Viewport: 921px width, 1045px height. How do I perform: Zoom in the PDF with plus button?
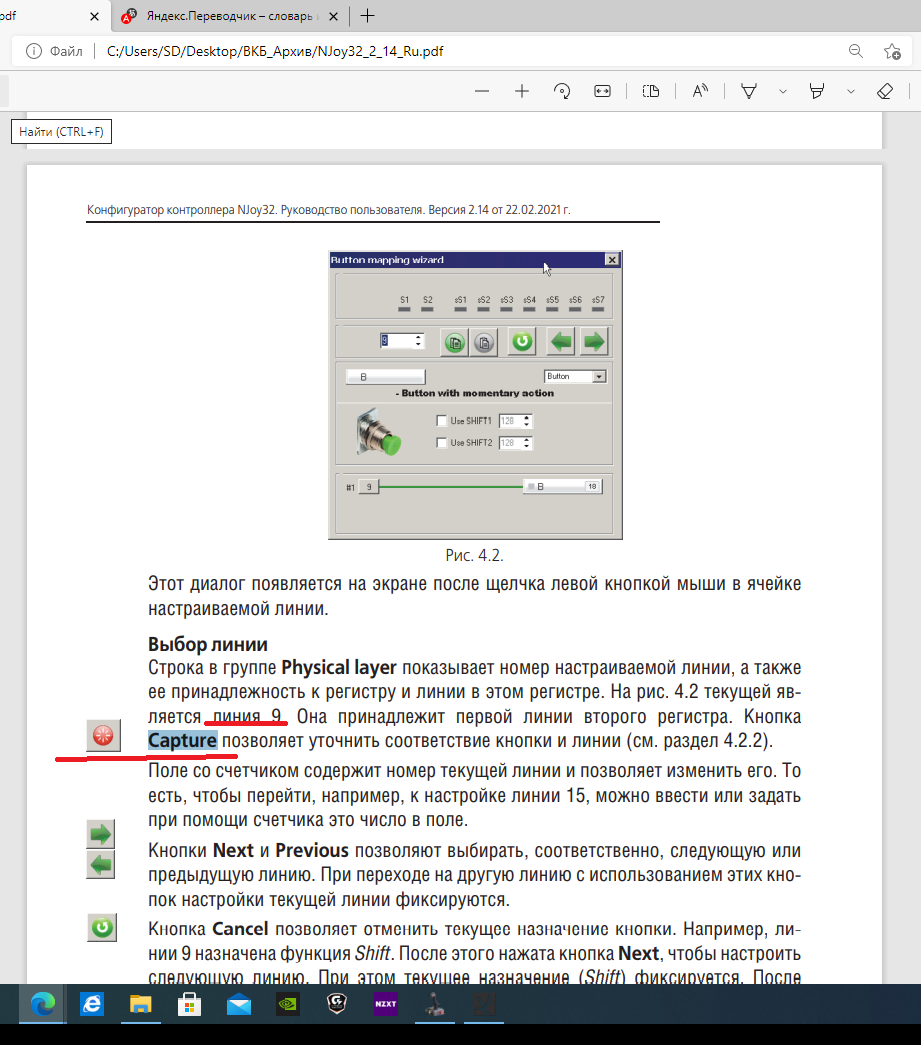click(x=522, y=91)
